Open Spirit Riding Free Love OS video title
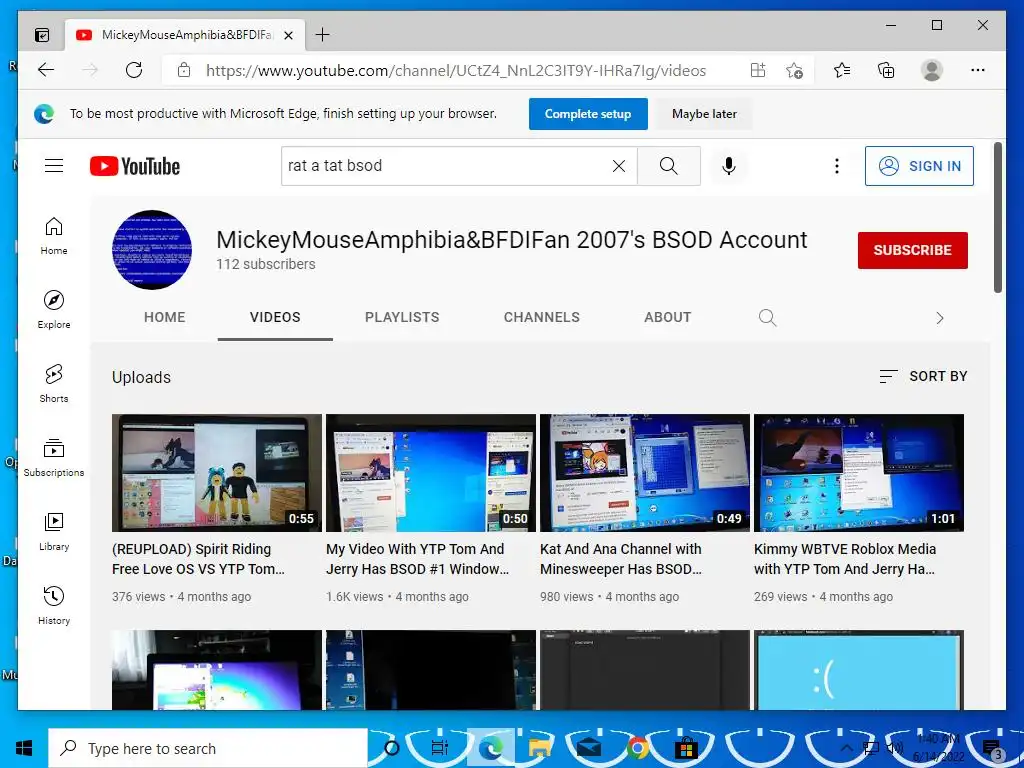The image size is (1024, 768). pos(199,559)
